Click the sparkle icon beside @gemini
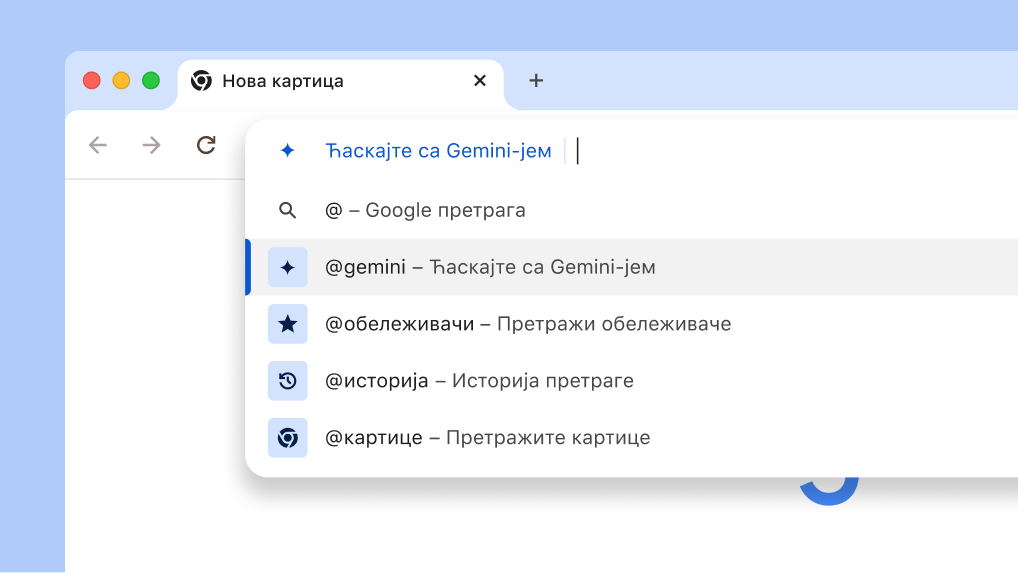Image resolution: width=1018 pixels, height=573 pixels. pos(287,267)
